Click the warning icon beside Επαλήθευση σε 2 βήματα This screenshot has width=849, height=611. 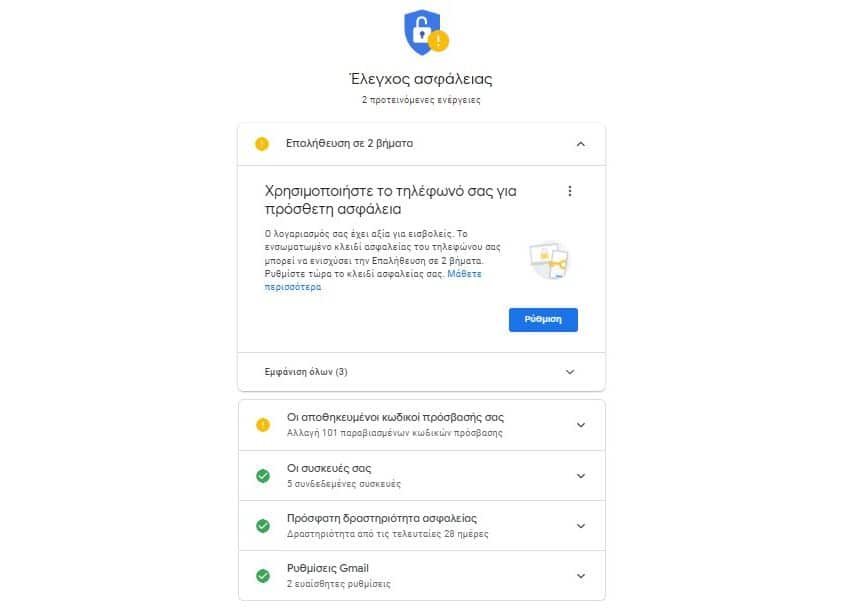click(x=263, y=143)
